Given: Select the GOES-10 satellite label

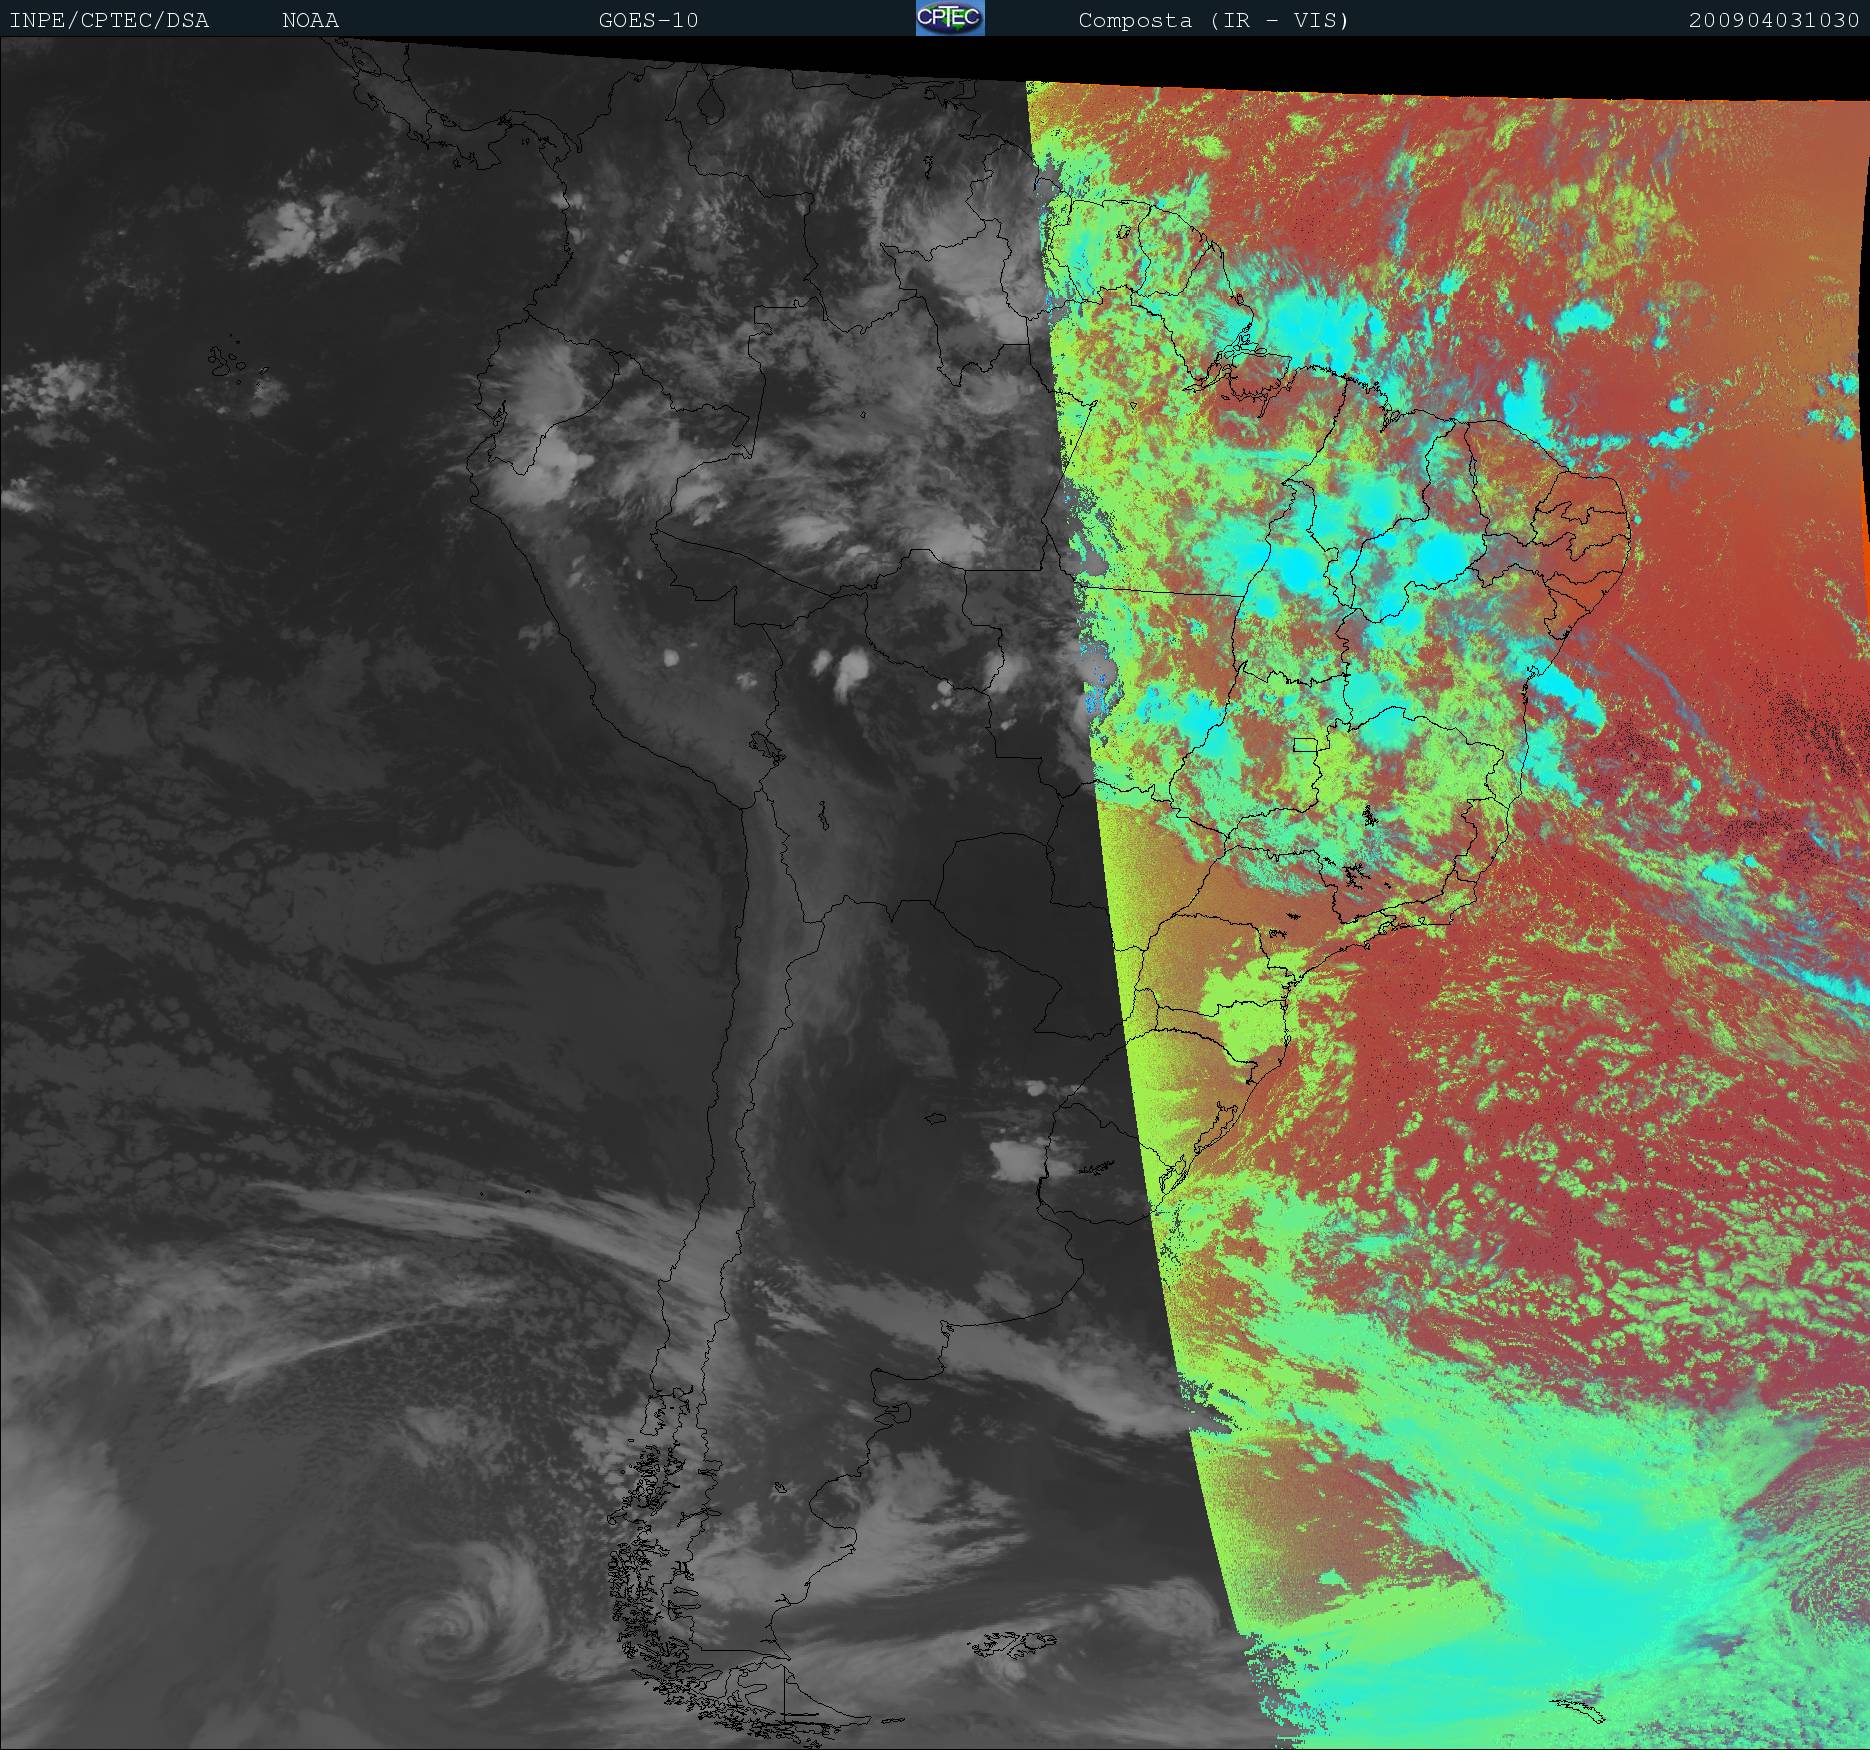Looking at the screenshot, I should pos(649,20).
